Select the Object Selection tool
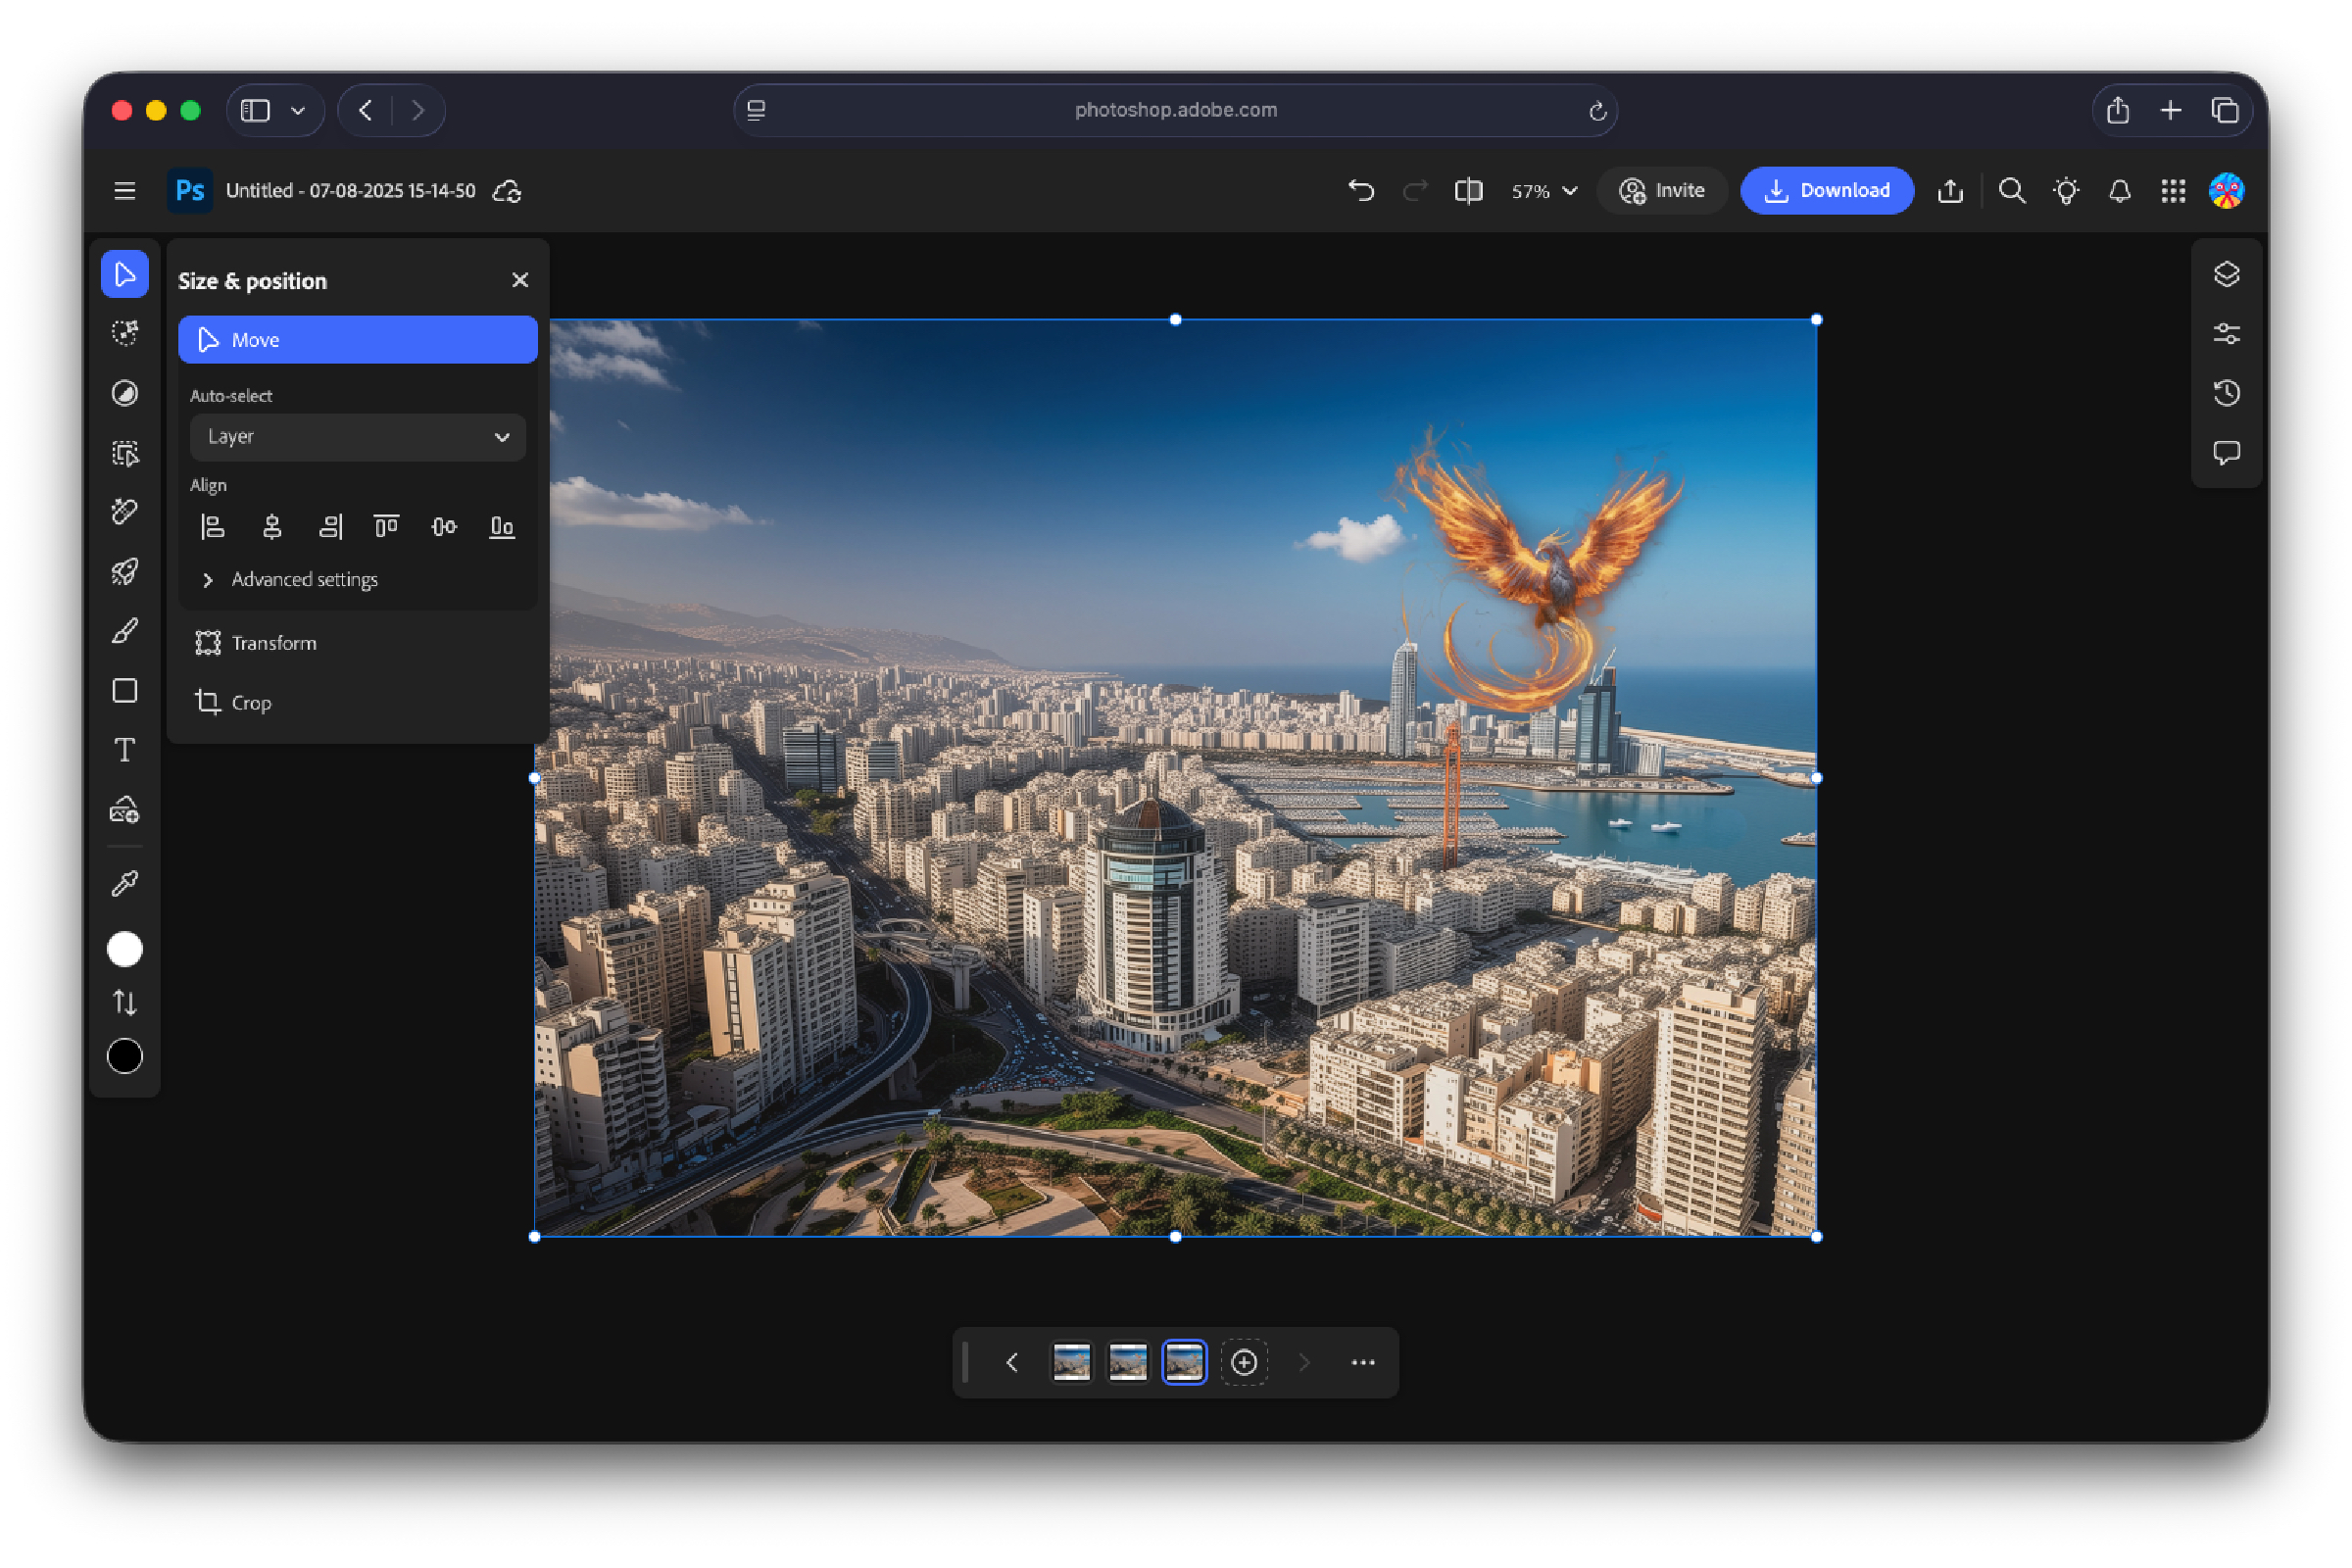Screen dimensions: 2352x1568 coord(125,453)
